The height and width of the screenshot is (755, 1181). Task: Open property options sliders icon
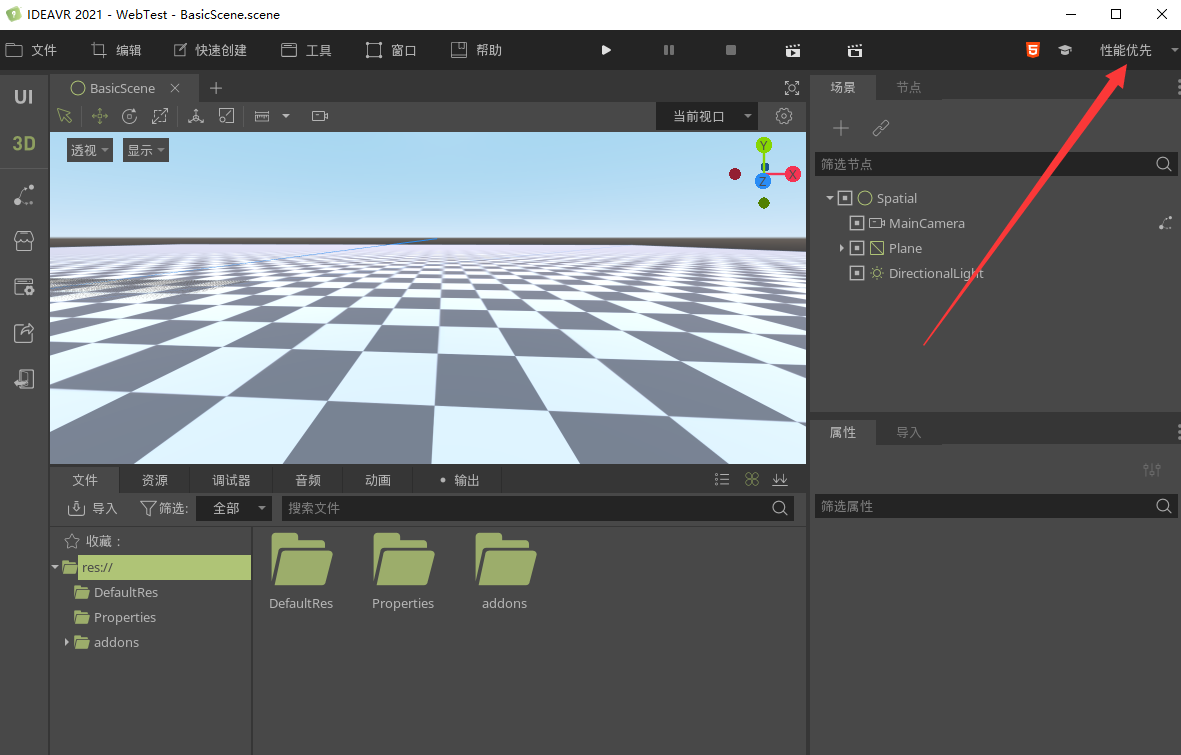click(x=1152, y=469)
